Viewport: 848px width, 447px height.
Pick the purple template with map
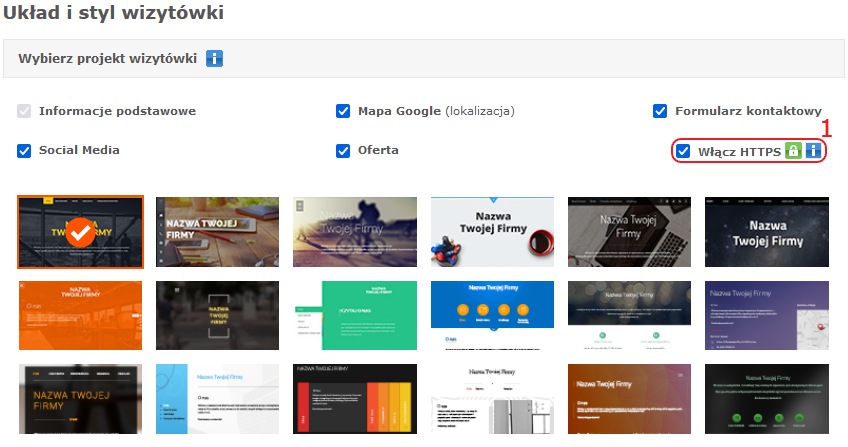(x=767, y=315)
